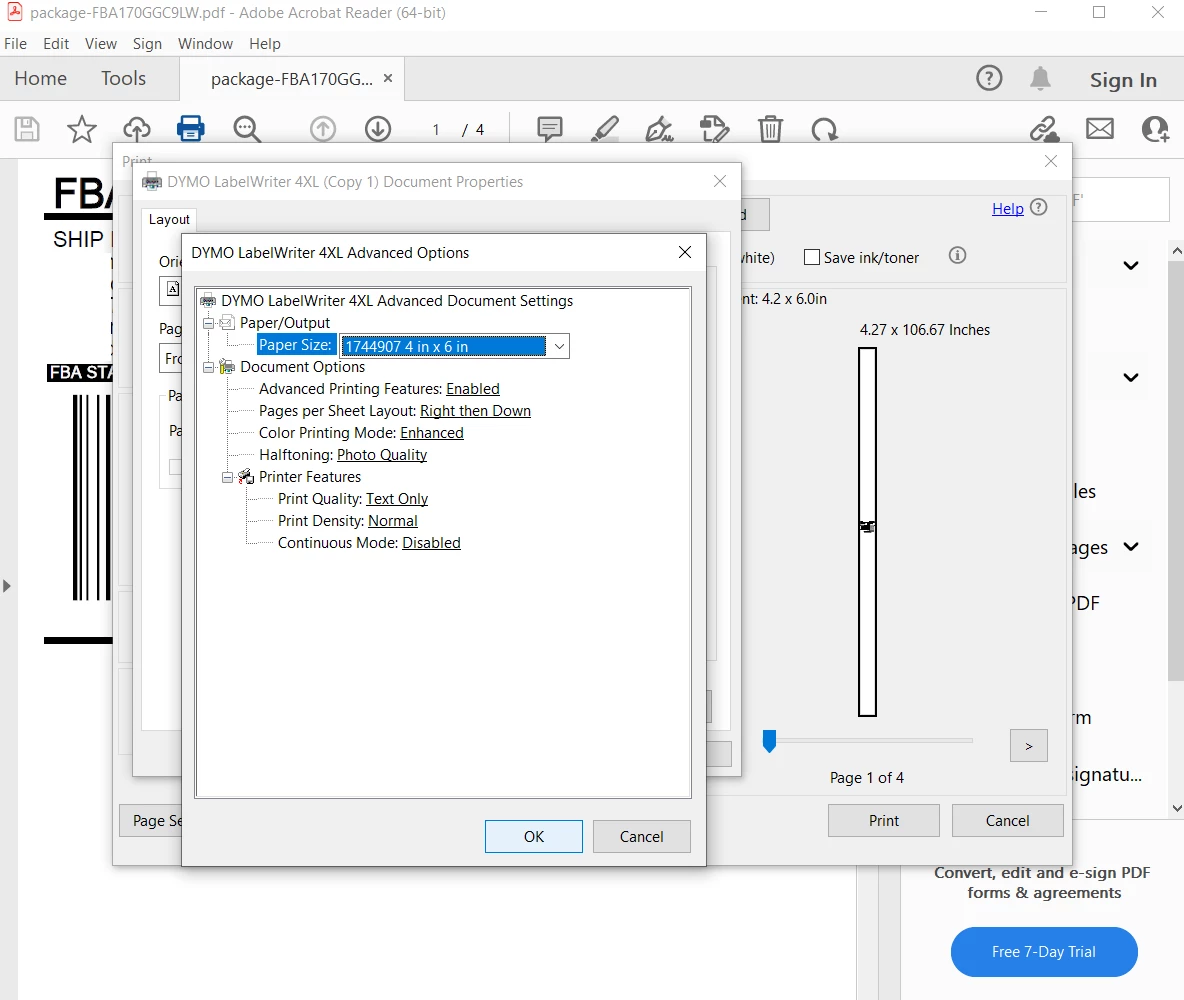Select the highlight text pen icon
The height and width of the screenshot is (1000, 1184).
(605, 129)
